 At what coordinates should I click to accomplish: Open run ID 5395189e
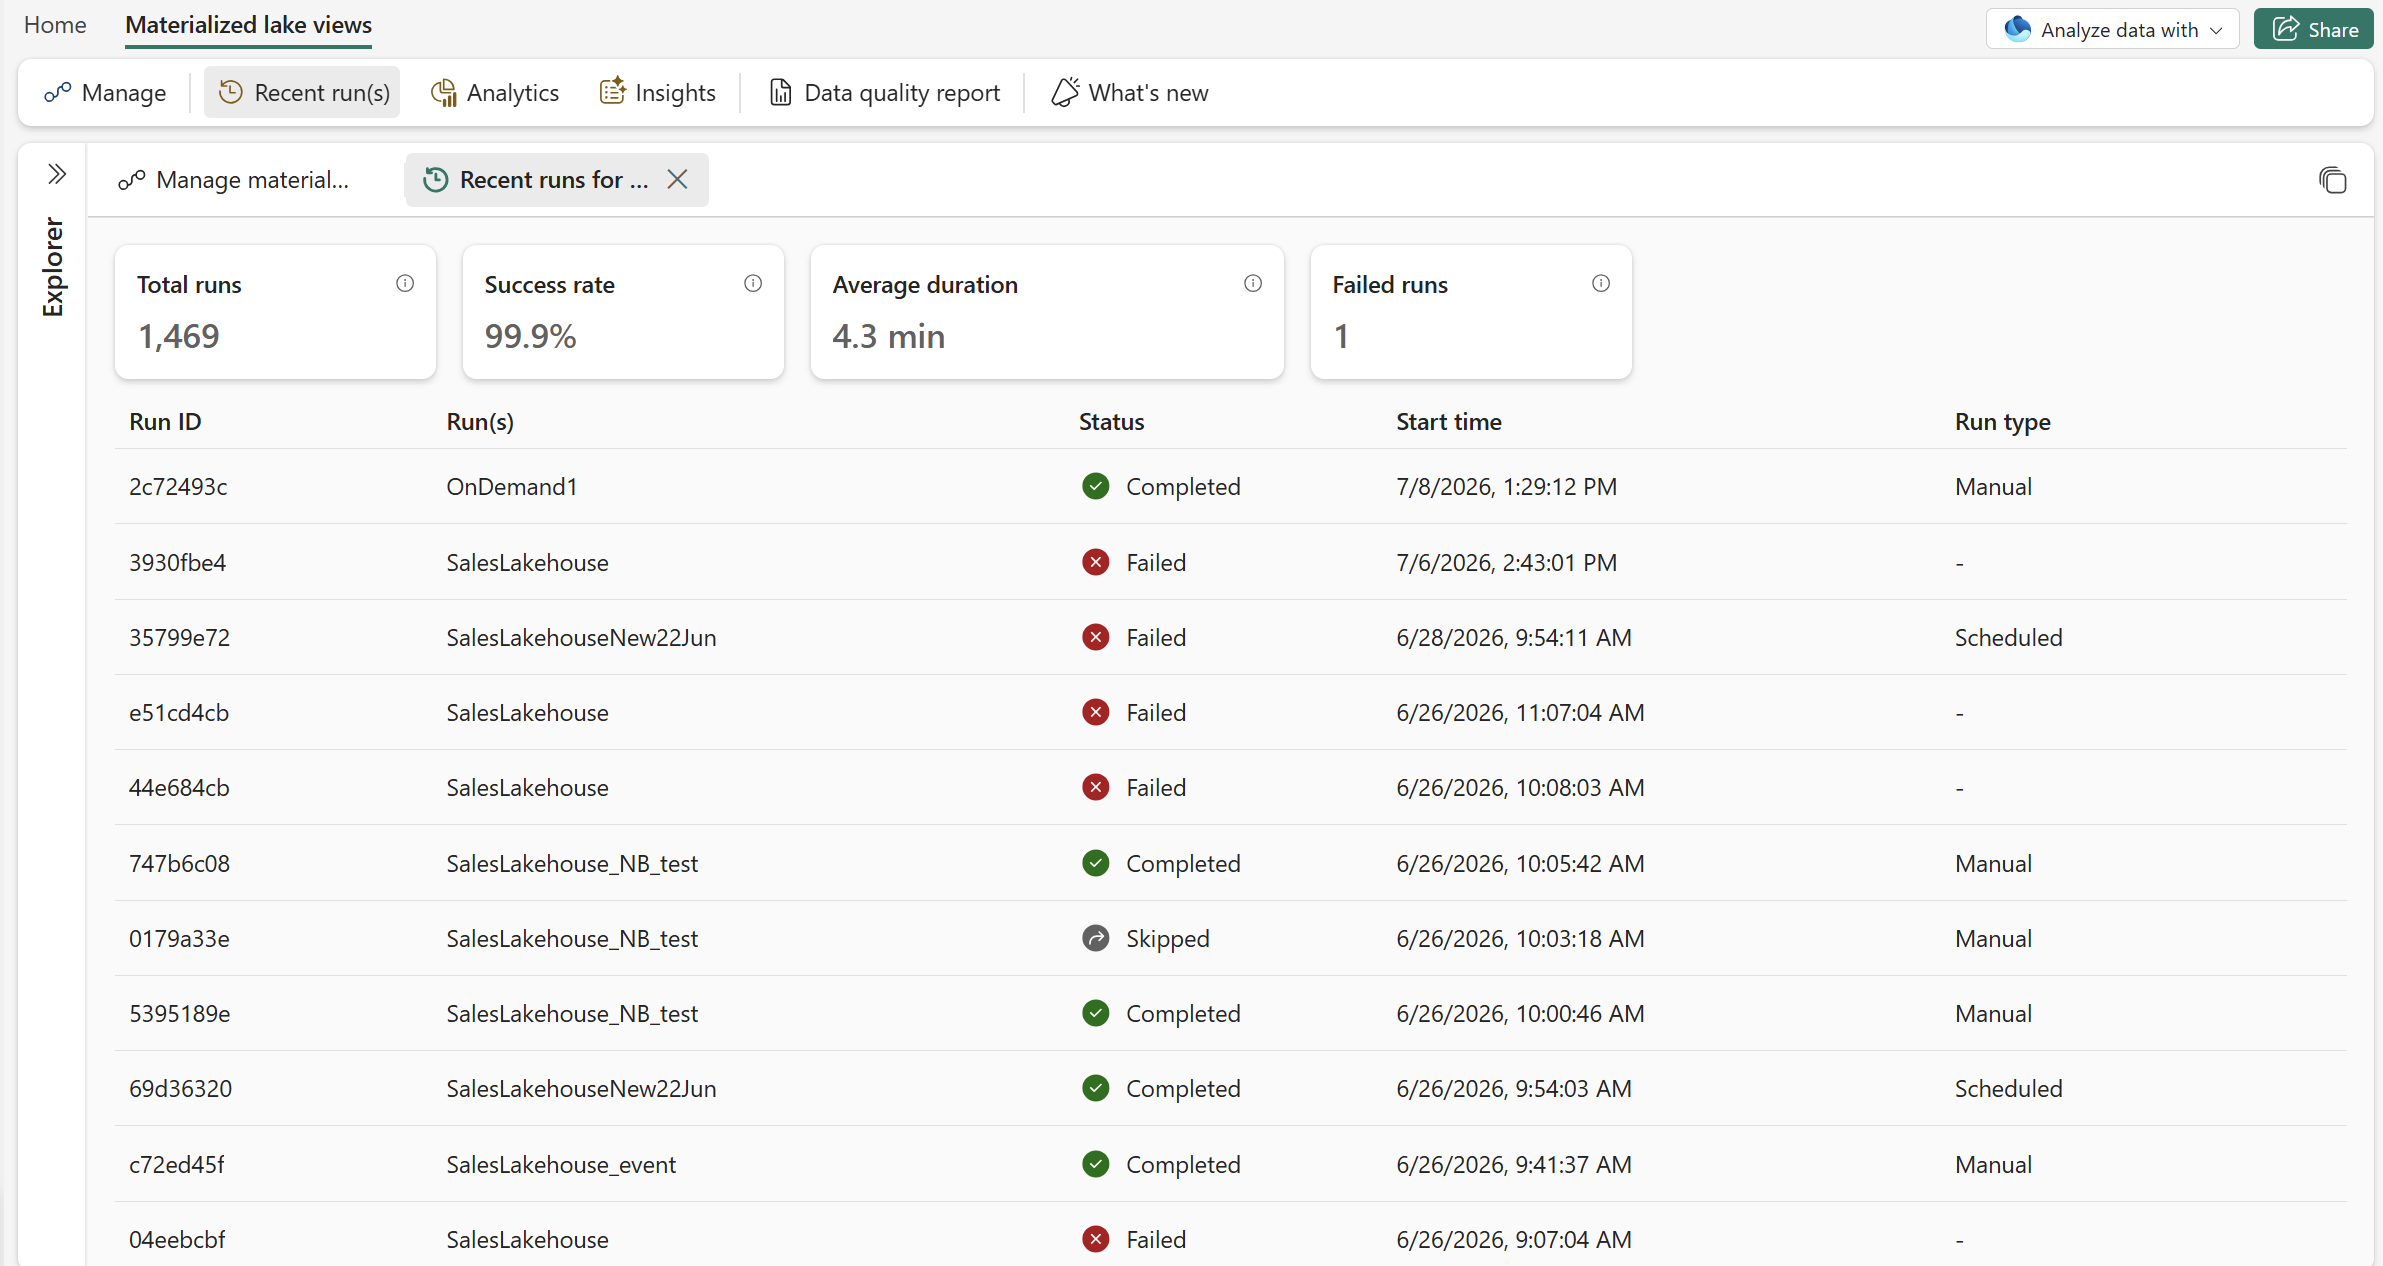coord(179,1014)
